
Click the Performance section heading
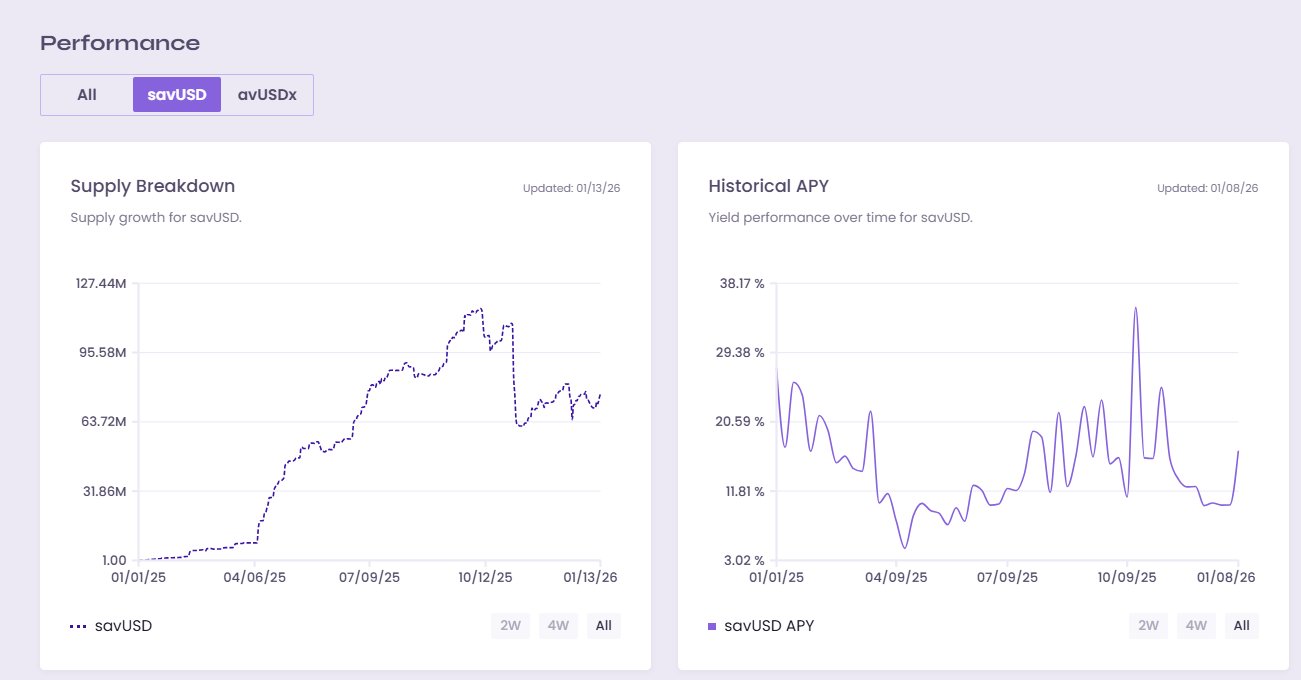click(x=120, y=43)
